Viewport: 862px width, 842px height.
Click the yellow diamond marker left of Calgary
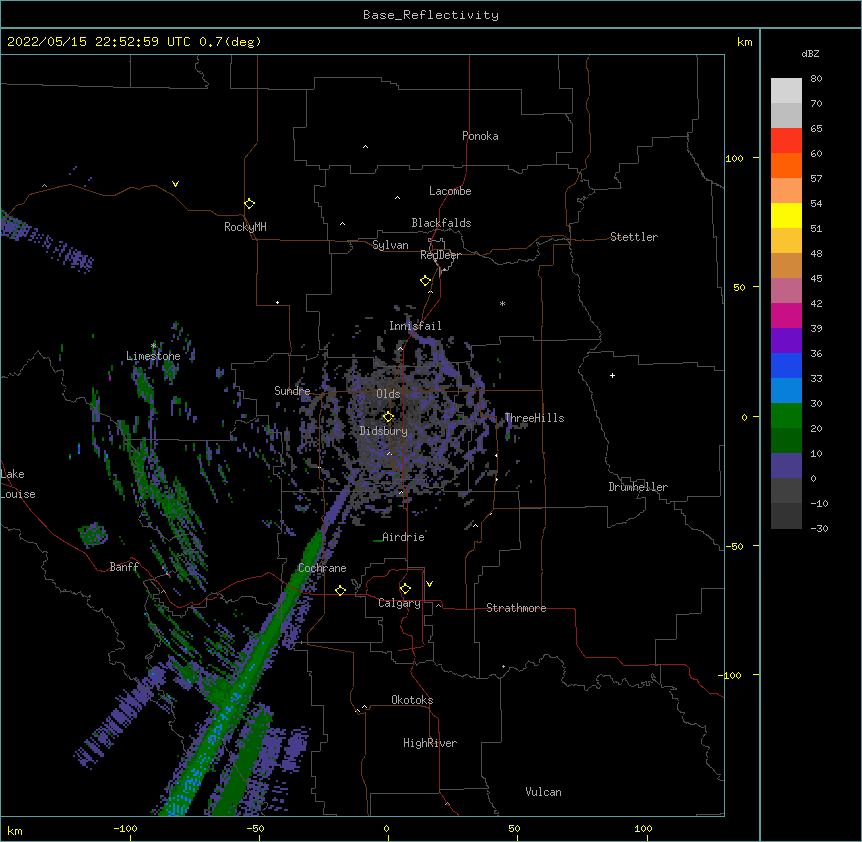340,590
